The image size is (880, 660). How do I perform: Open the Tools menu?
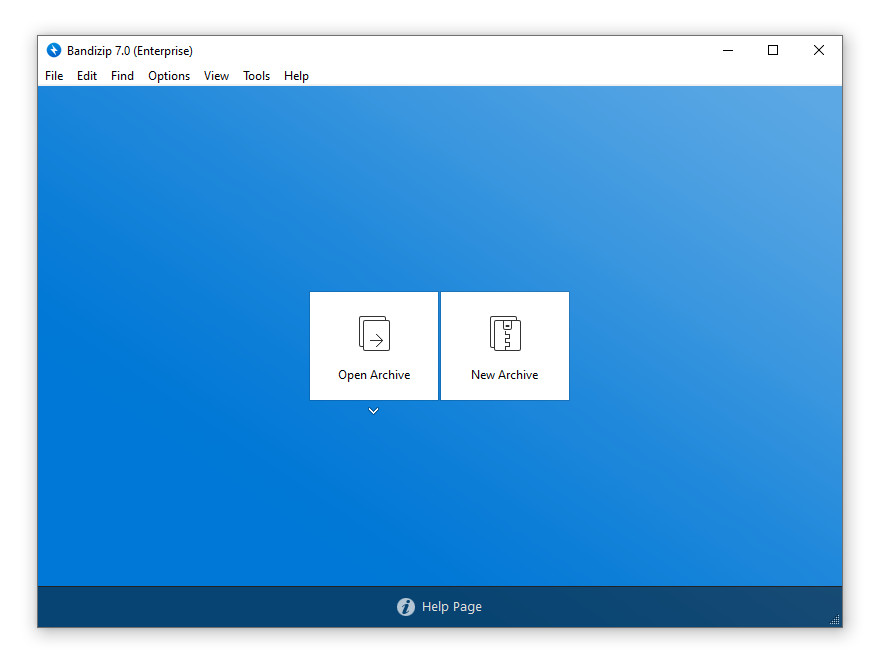[256, 76]
